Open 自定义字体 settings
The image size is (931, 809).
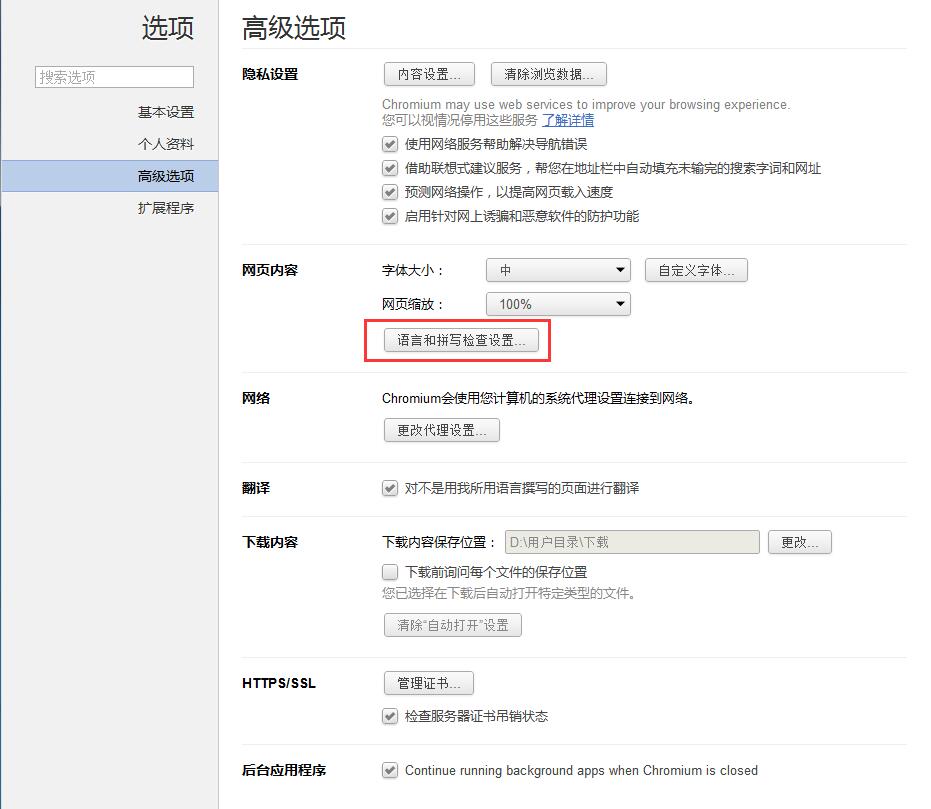pos(696,269)
